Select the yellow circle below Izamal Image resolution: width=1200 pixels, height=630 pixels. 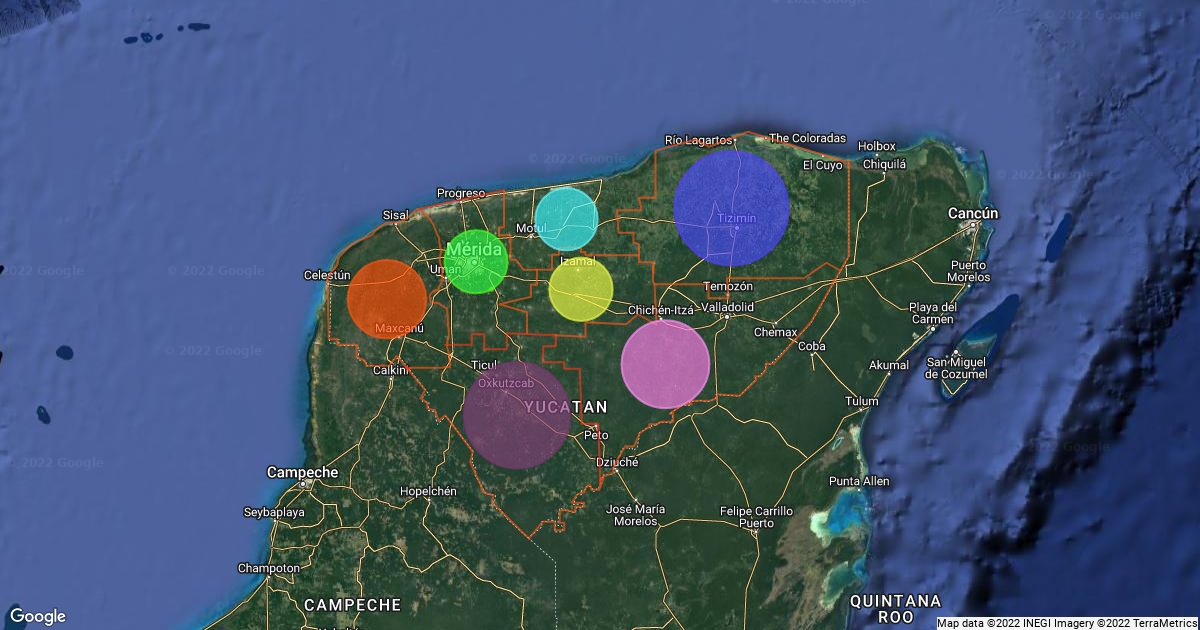pos(580,289)
